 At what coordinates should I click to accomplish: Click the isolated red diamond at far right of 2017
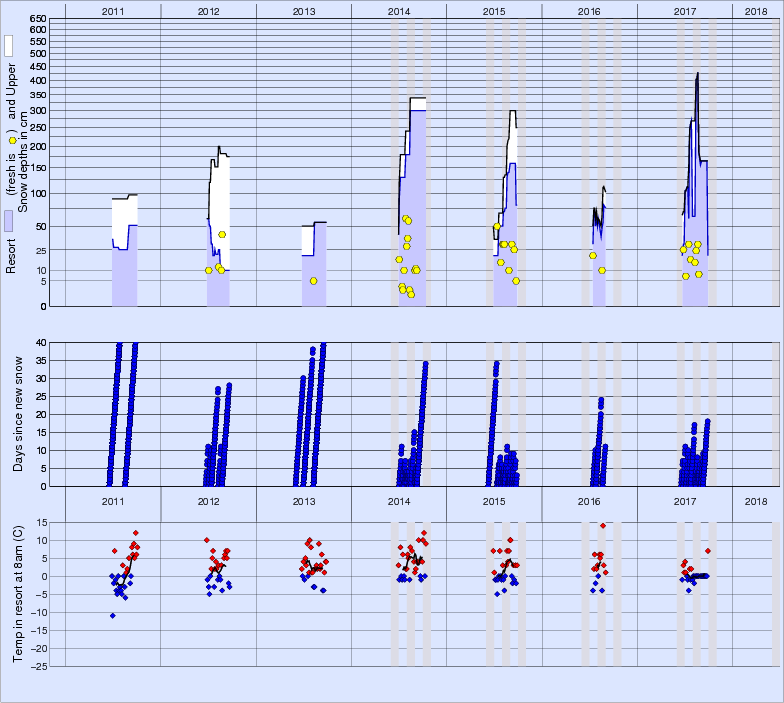click(x=707, y=551)
